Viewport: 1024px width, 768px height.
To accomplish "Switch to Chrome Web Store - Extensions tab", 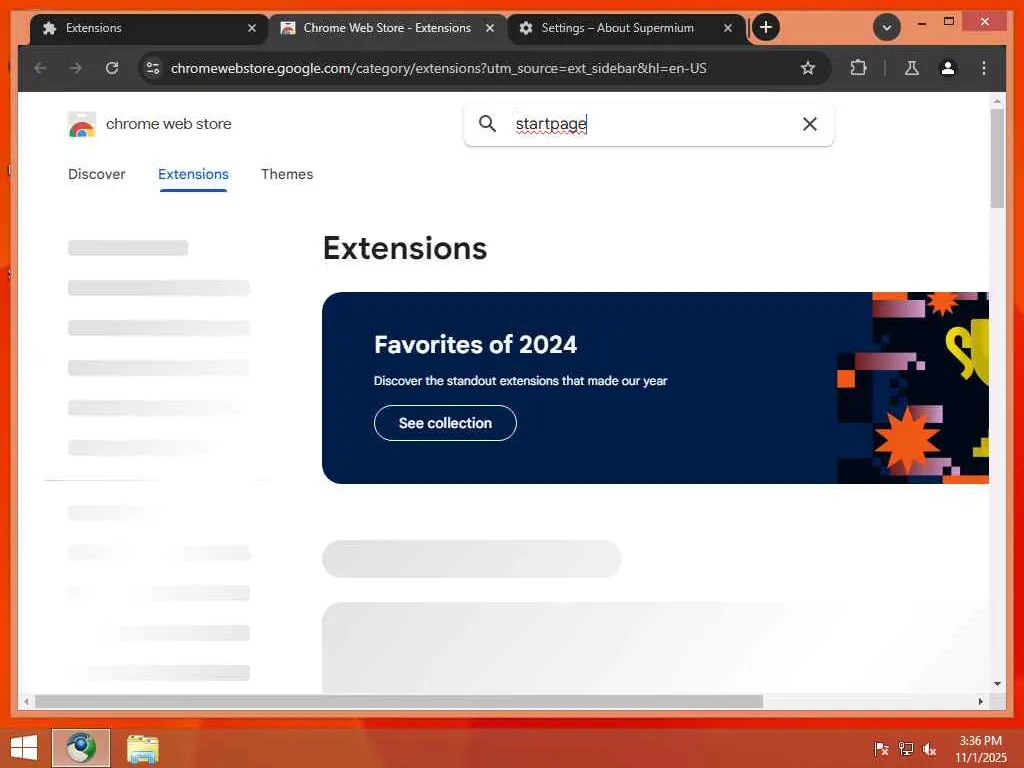I will pos(387,28).
